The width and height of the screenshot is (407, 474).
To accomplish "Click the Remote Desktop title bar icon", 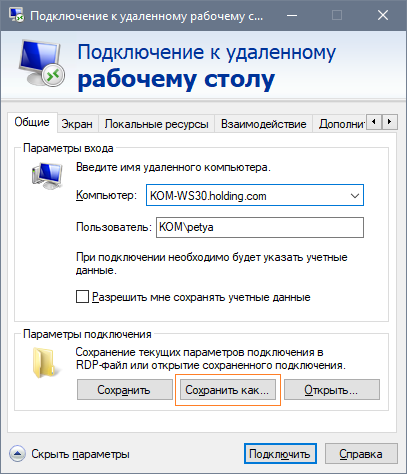I will (17, 15).
